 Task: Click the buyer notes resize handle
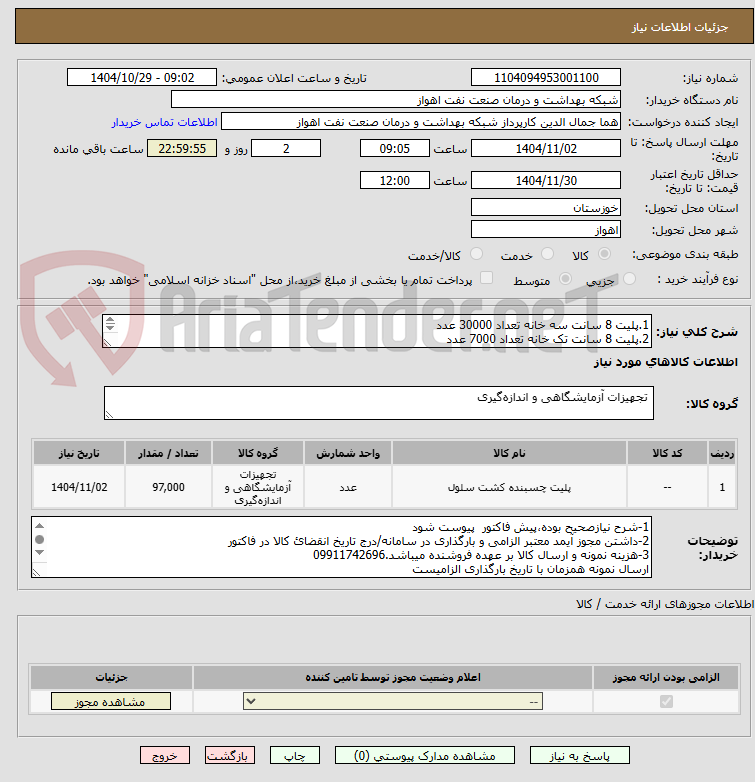(36, 573)
